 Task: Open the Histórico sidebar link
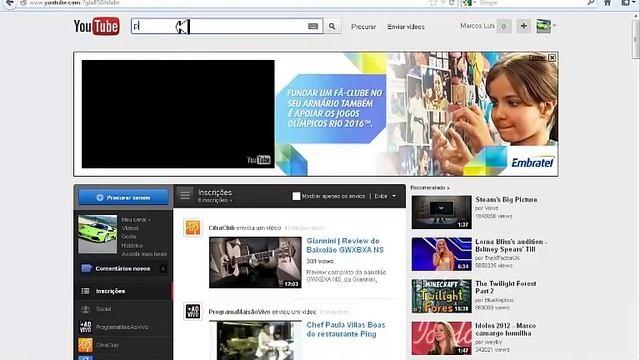[132, 245]
